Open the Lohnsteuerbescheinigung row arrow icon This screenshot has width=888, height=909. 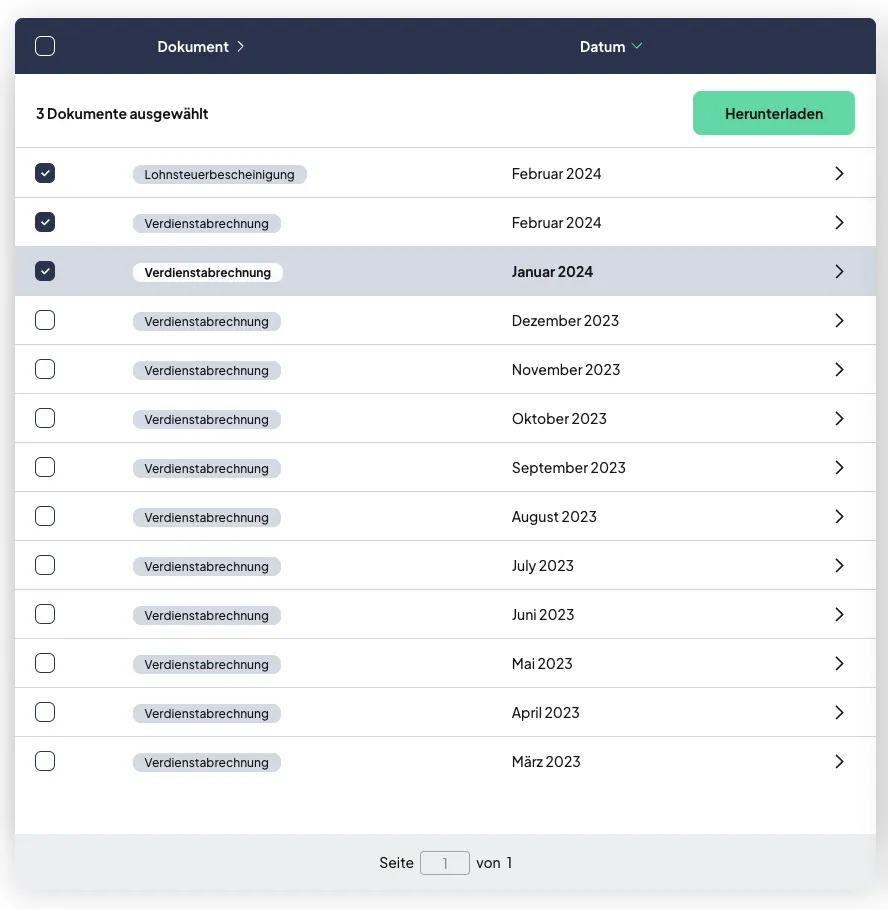pyautogui.click(x=839, y=174)
